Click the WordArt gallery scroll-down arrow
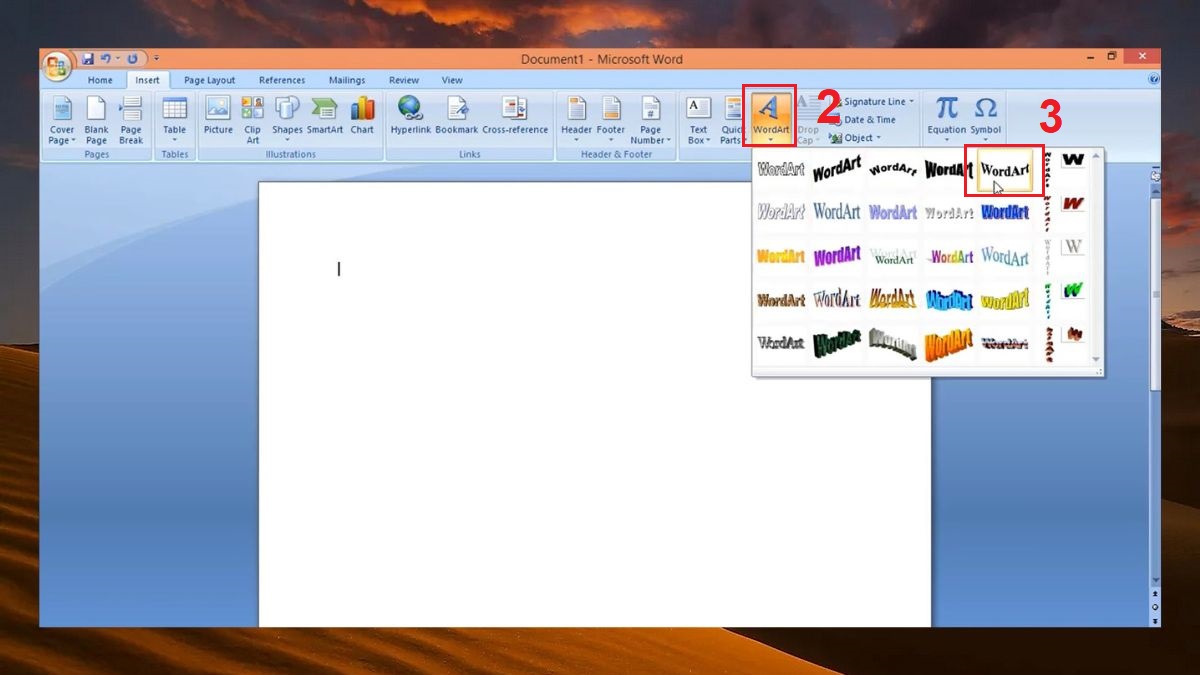The width and height of the screenshot is (1200, 675). (x=1096, y=359)
